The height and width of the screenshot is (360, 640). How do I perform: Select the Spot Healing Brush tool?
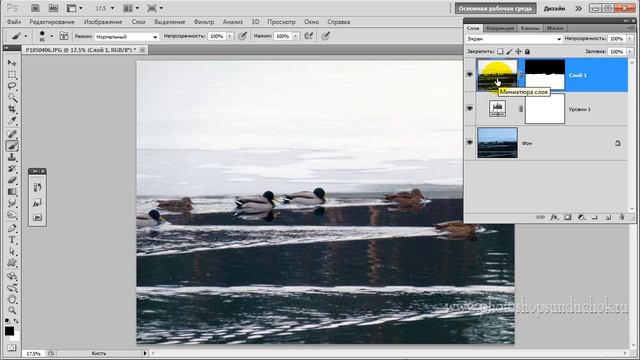(x=12, y=134)
